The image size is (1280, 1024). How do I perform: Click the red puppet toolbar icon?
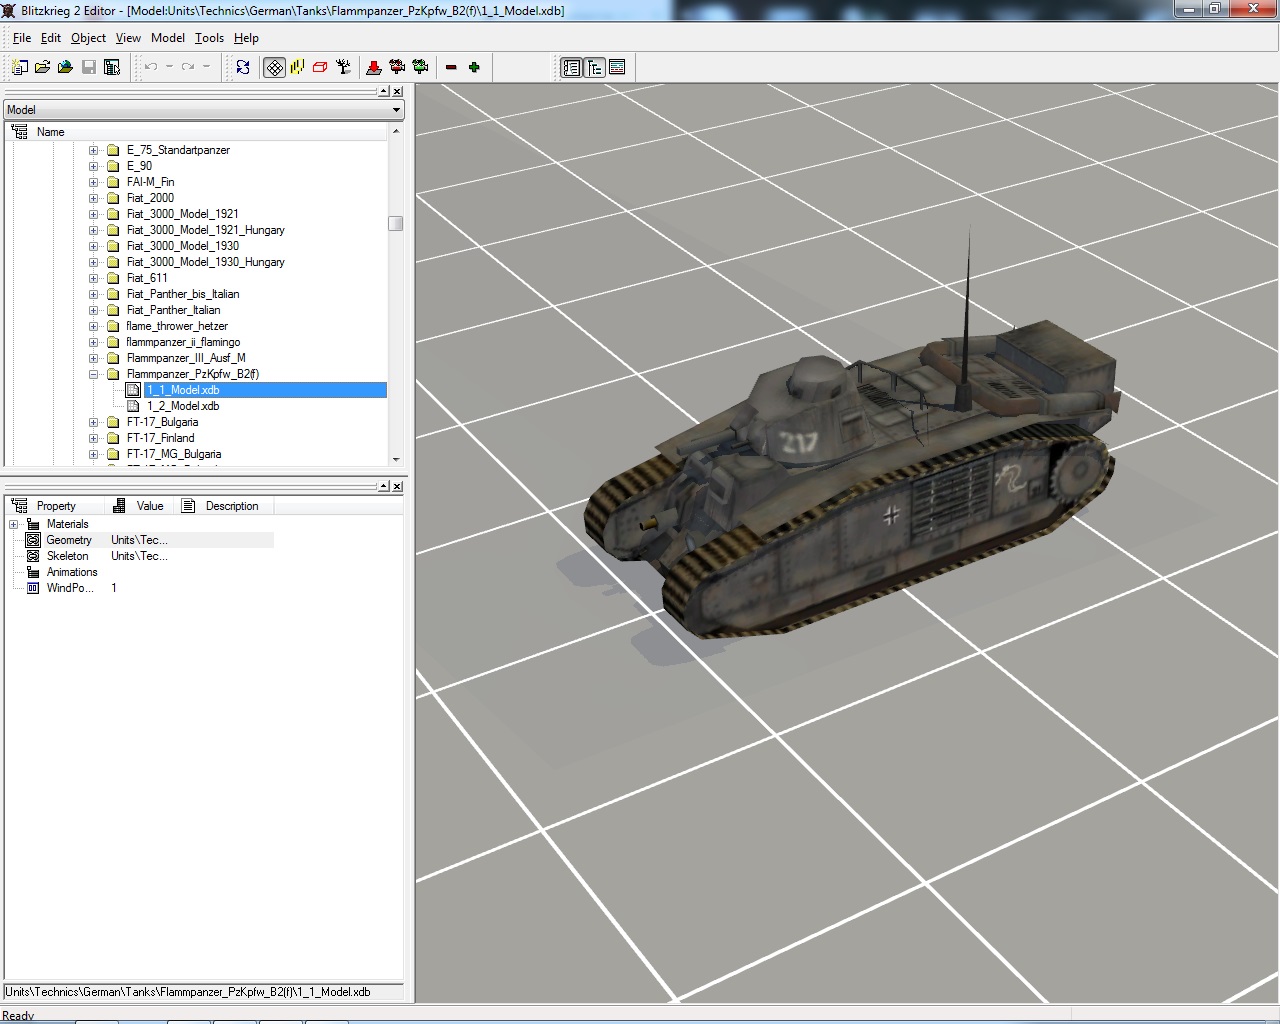(x=397, y=67)
